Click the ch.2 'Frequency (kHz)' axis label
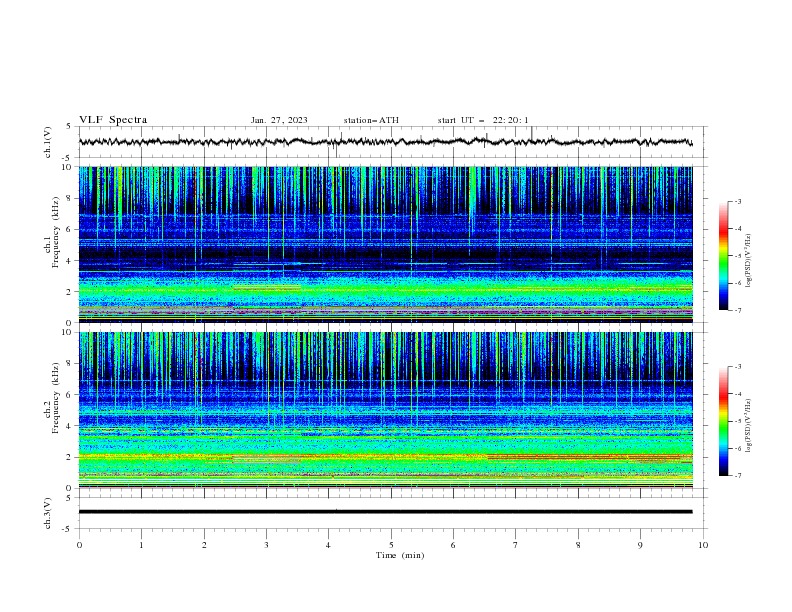792x612 pixels. coord(56,397)
